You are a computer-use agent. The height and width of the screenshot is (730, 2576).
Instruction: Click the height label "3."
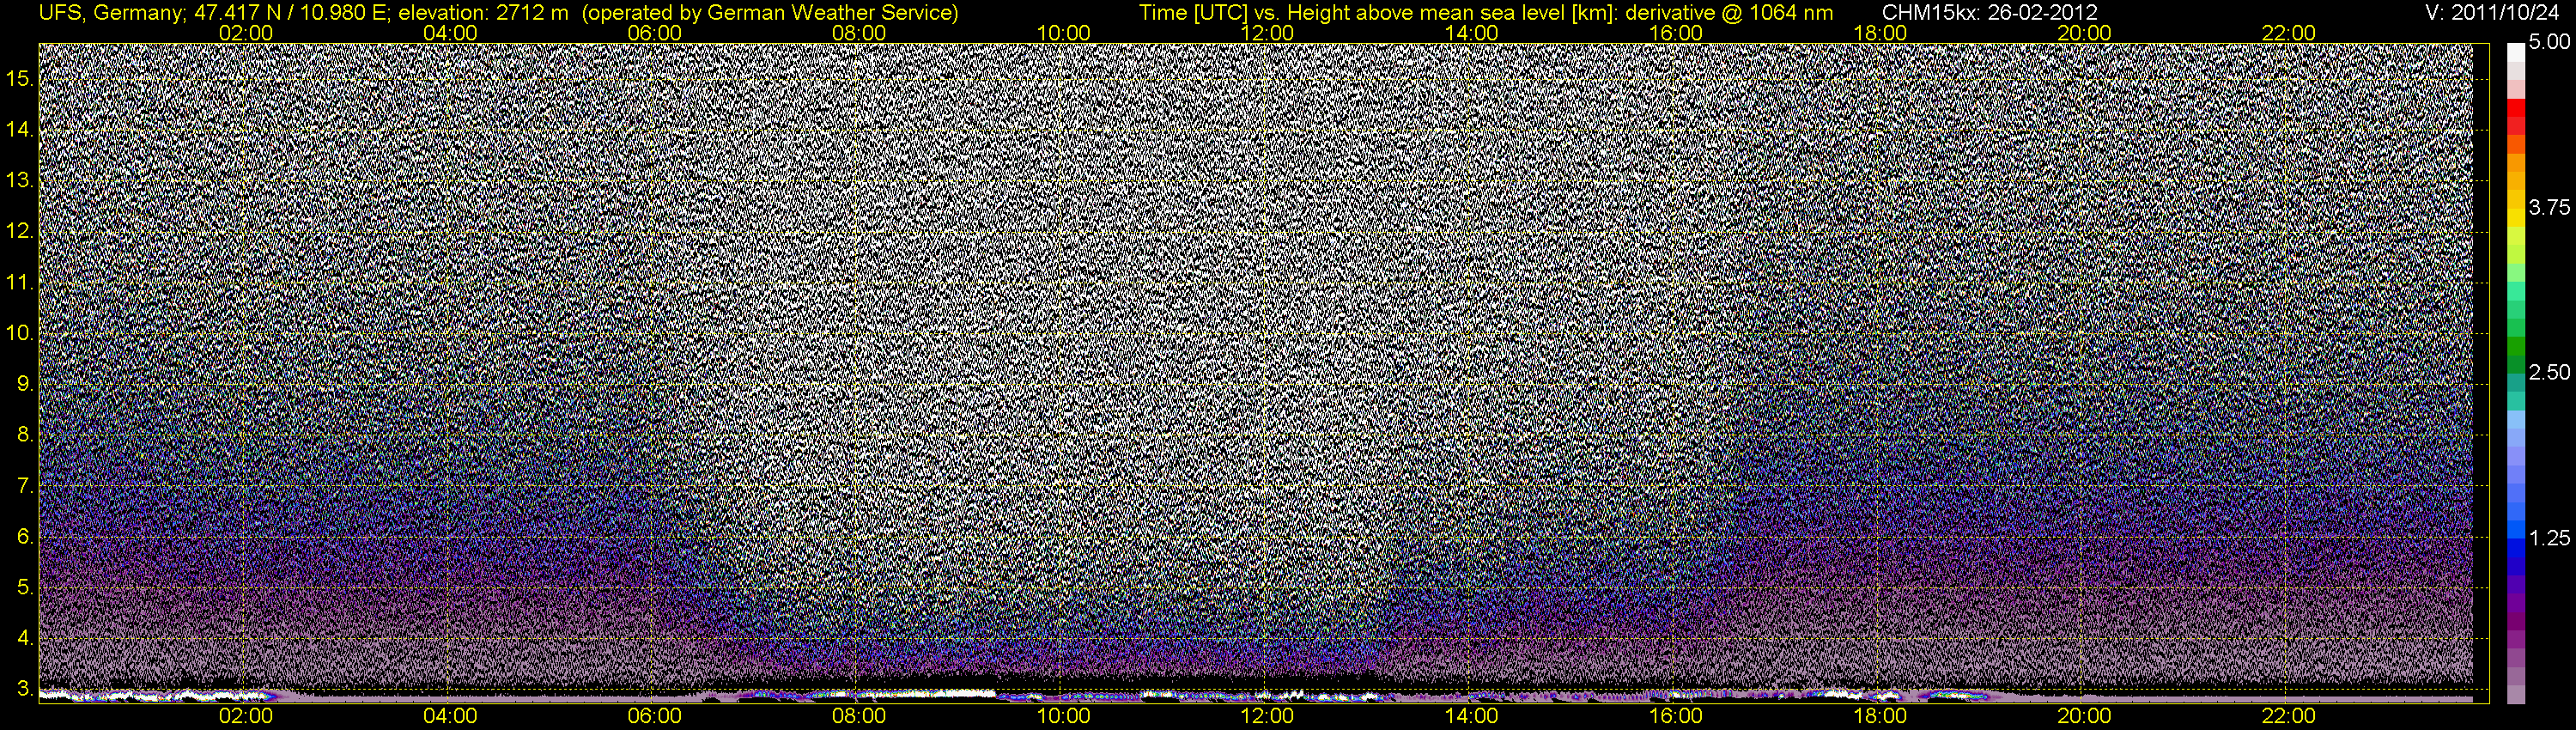tap(25, 689)
